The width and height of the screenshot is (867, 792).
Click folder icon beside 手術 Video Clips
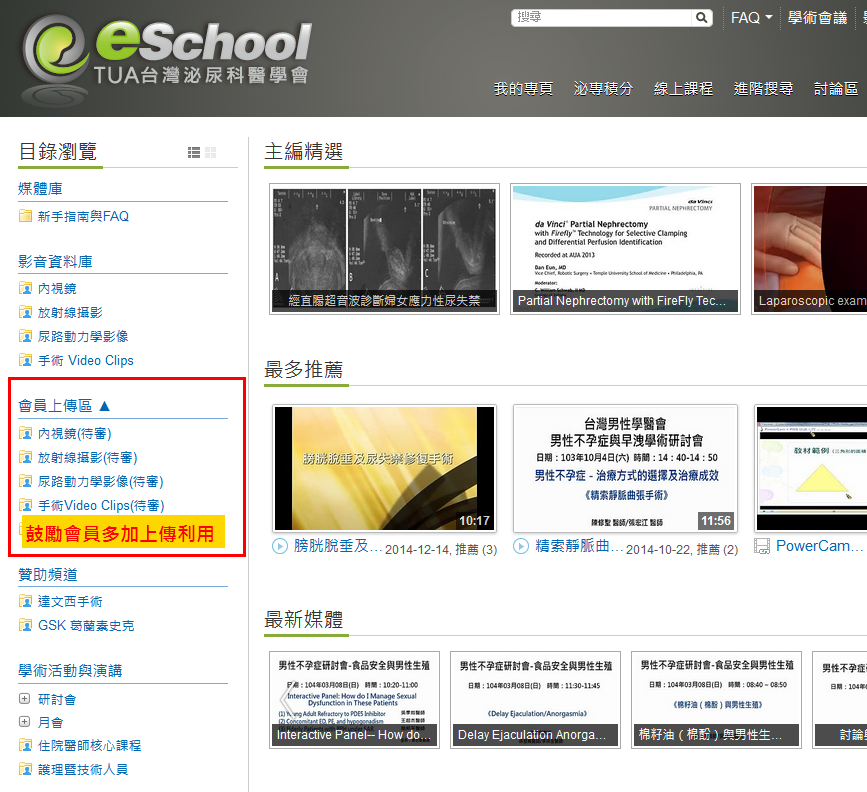pyautogui.click(x=25, y=361)
